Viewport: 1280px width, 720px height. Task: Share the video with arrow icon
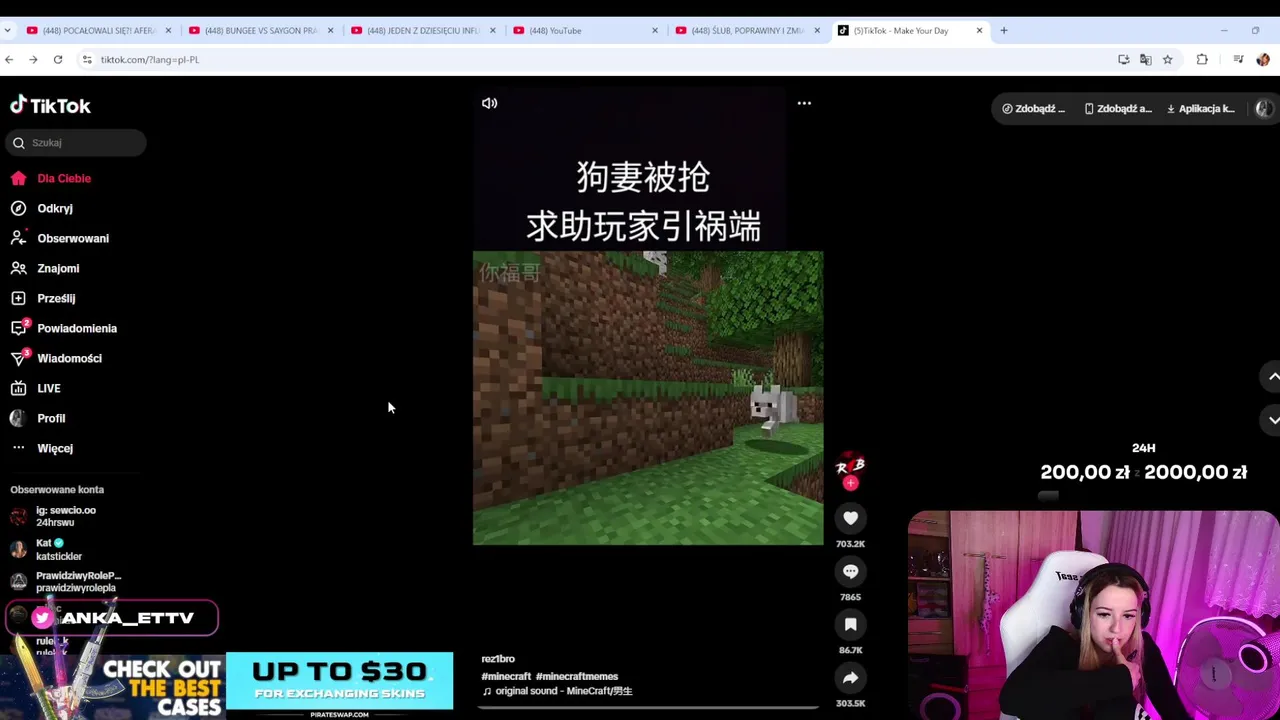850,678
